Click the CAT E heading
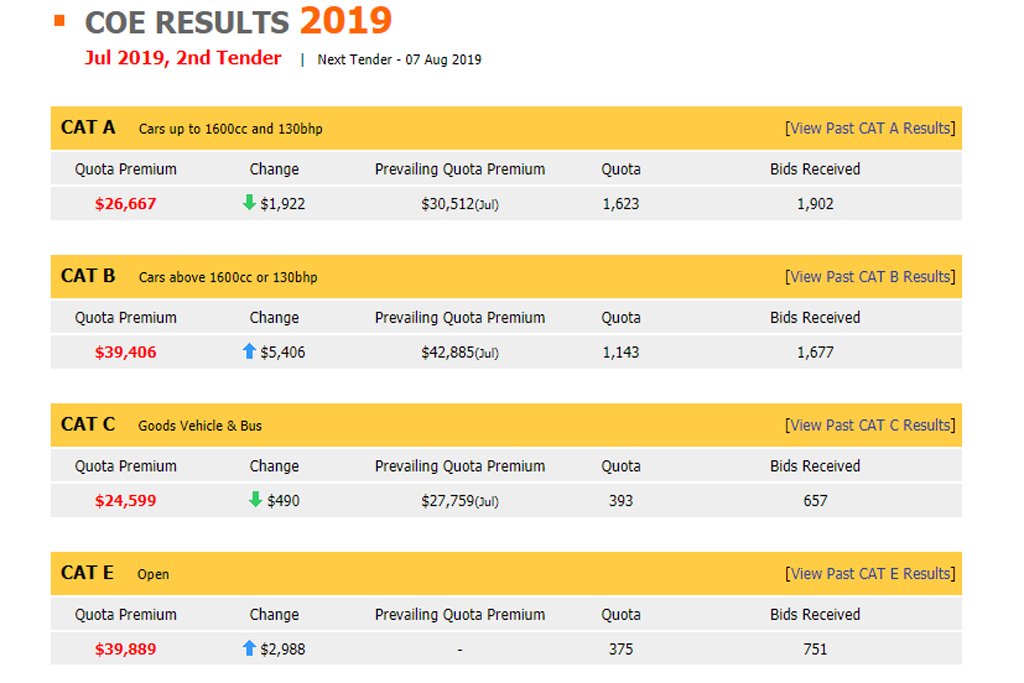The width and height of the screenshot is (1024, 683). tap(87, 573)
